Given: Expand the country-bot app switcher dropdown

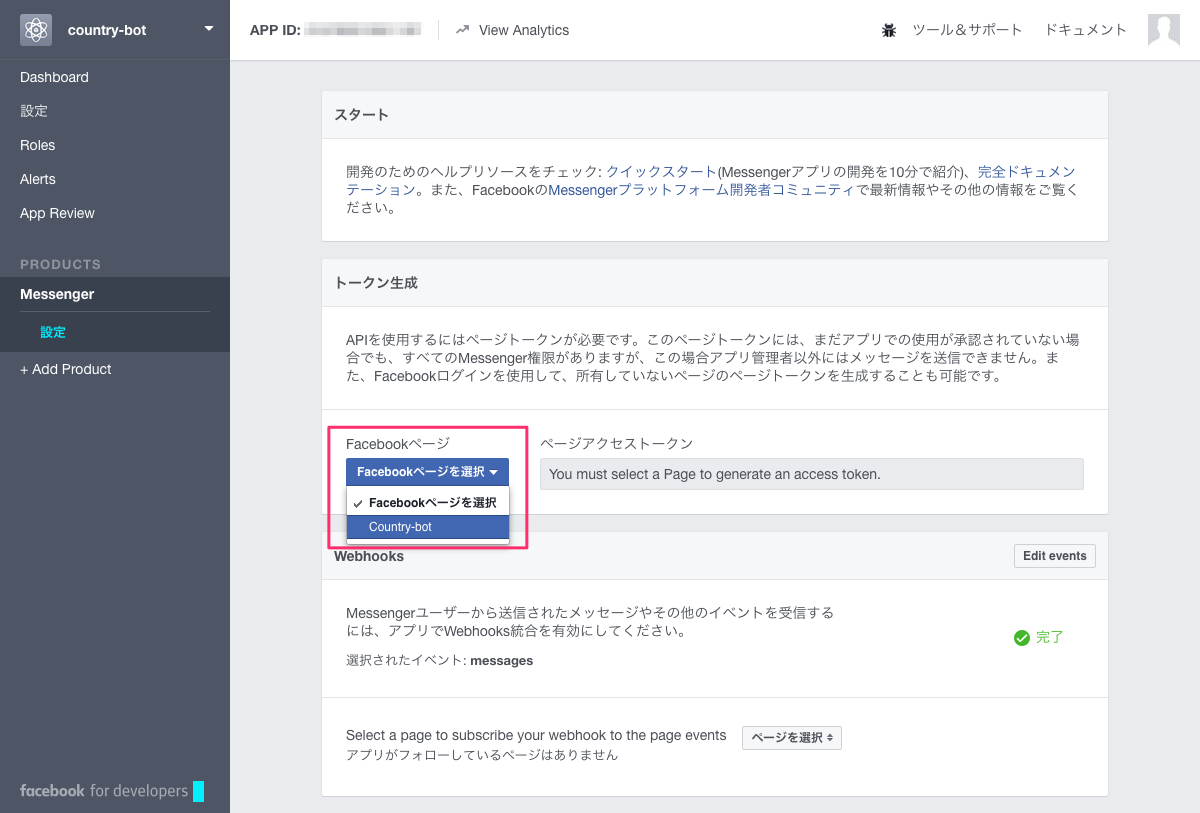Looking at the screenshot, I should pyautogui.click(x=207, y=29).
